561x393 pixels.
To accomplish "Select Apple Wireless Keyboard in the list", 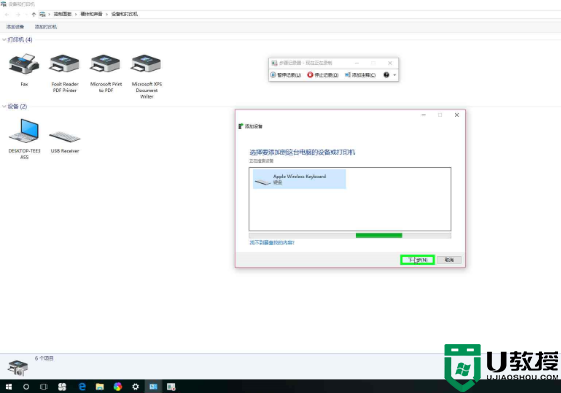I will [299, 179].
